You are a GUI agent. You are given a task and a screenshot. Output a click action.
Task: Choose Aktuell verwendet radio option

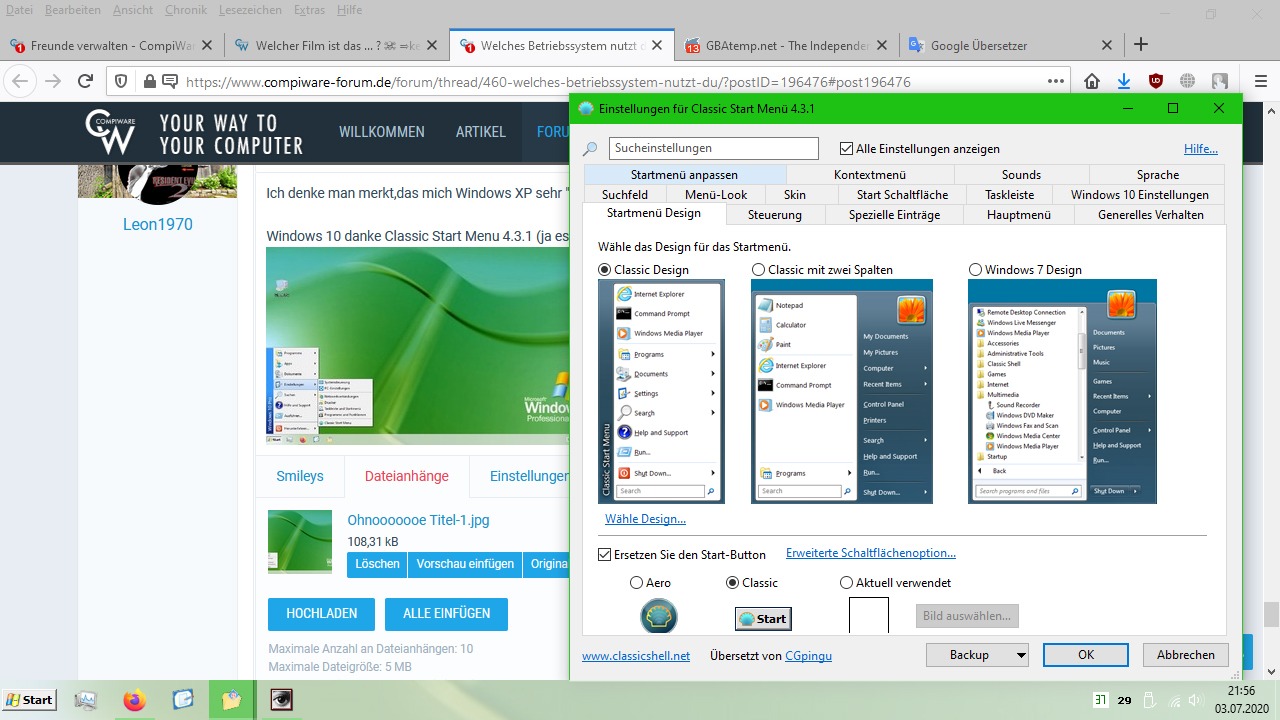(x=846, y=582)
